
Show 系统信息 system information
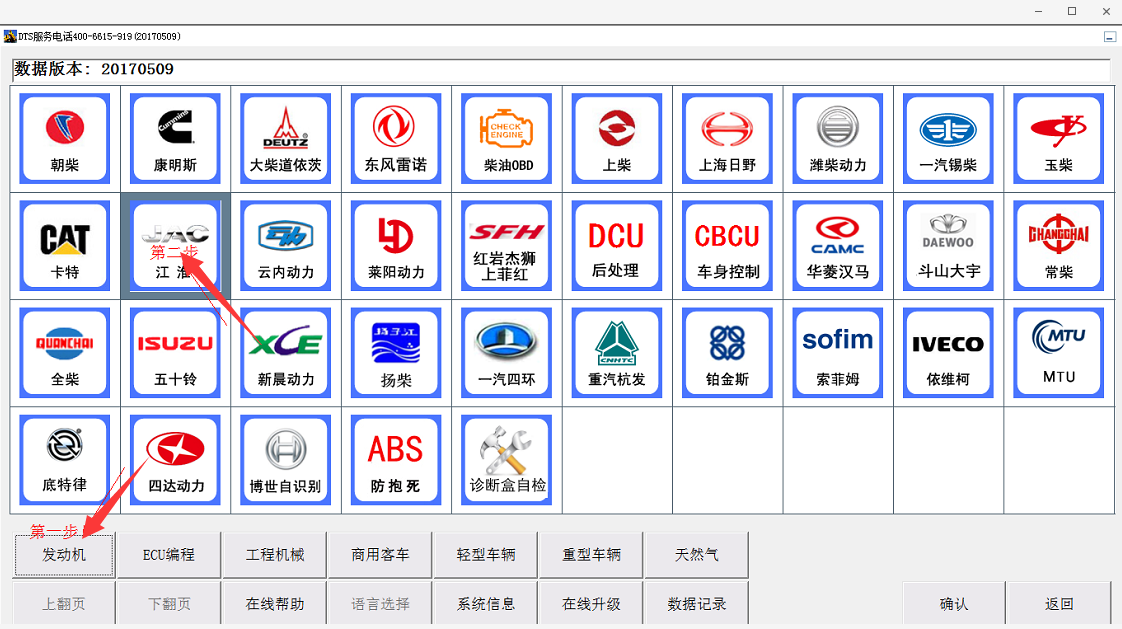point(486,603)
